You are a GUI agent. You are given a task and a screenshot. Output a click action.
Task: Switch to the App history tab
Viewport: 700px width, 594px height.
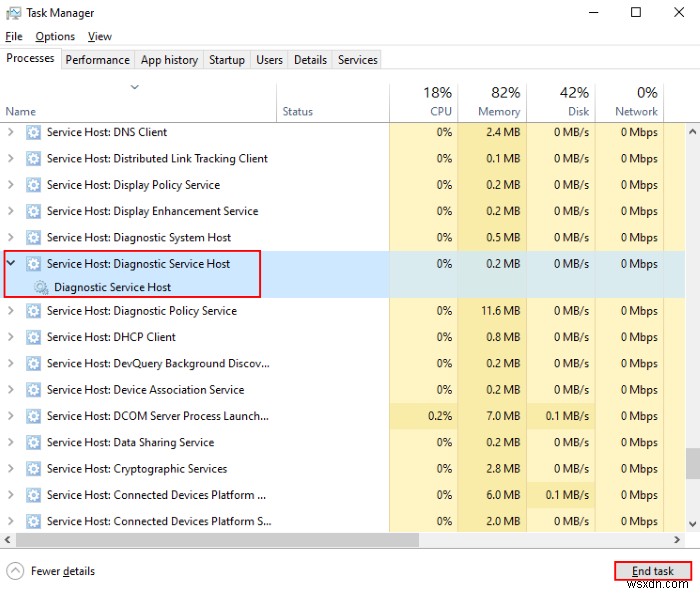pyautogui.click(x=169, y=60)
